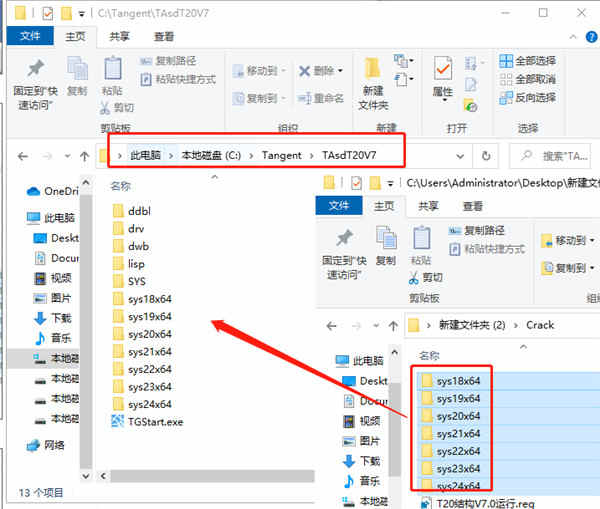
Task: Click the horizontal scrollbar in the Tangent window
Action: [x=212, y=476]
